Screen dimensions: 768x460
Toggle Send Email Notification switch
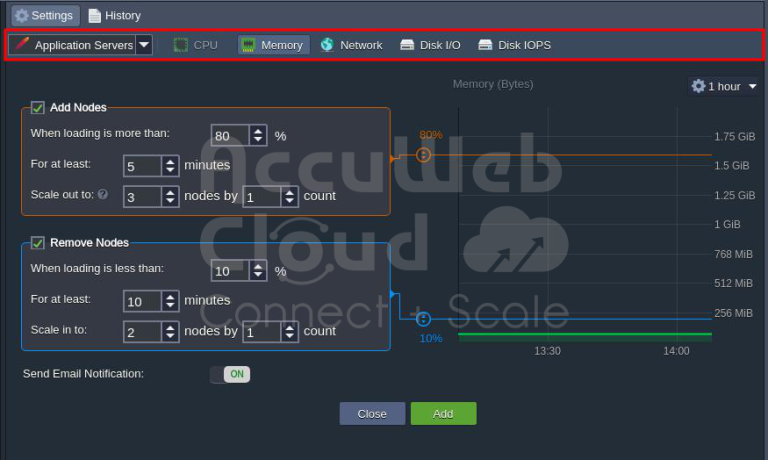(230, 374)
